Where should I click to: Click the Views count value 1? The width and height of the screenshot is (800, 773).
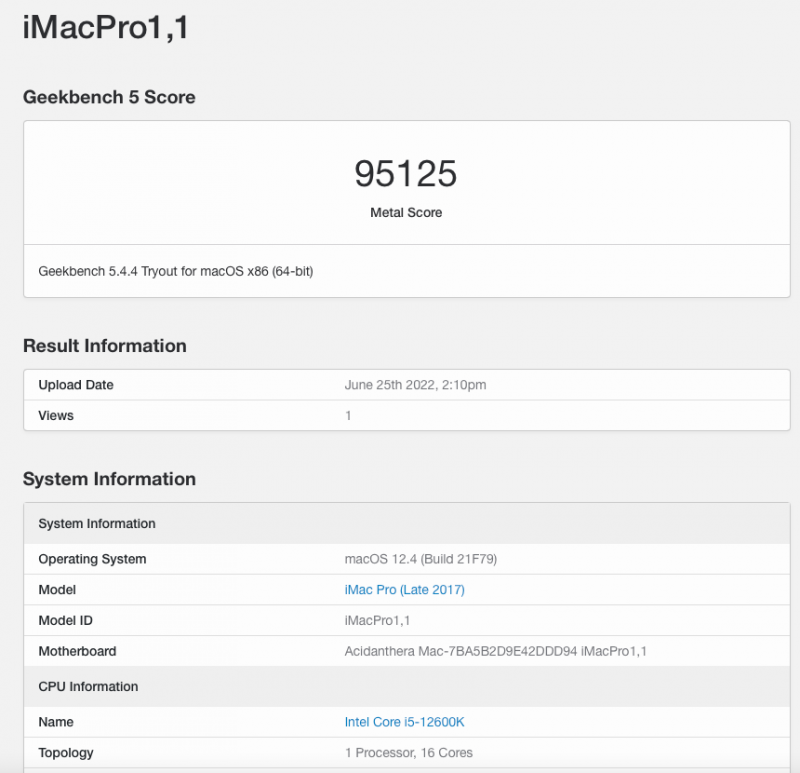coord(348,415)
